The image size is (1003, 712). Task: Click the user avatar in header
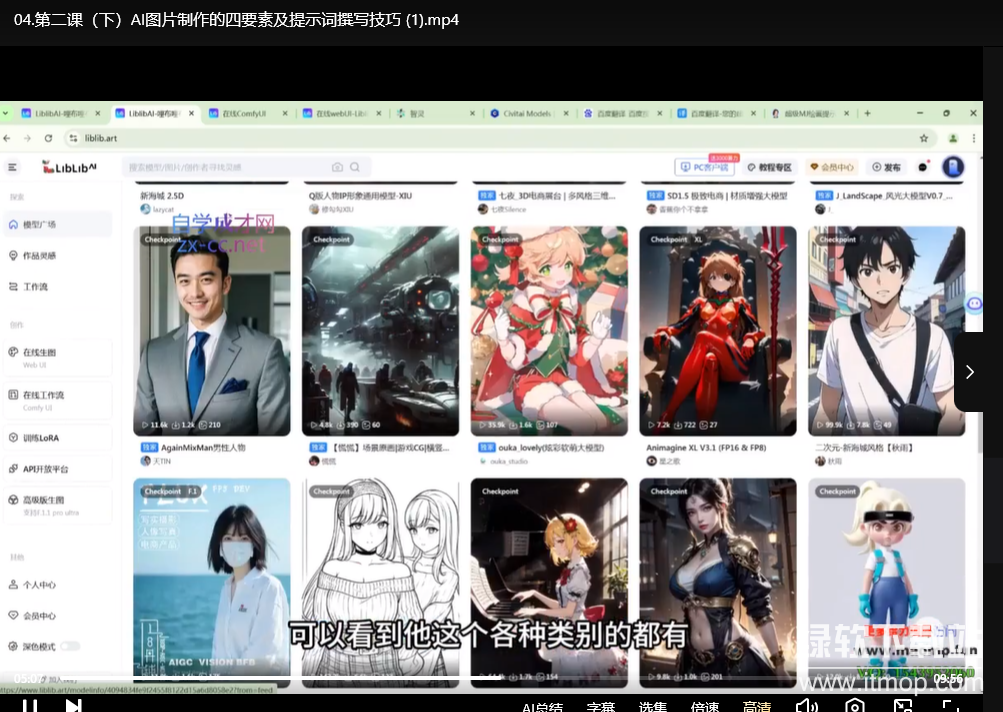pos(953,167)
